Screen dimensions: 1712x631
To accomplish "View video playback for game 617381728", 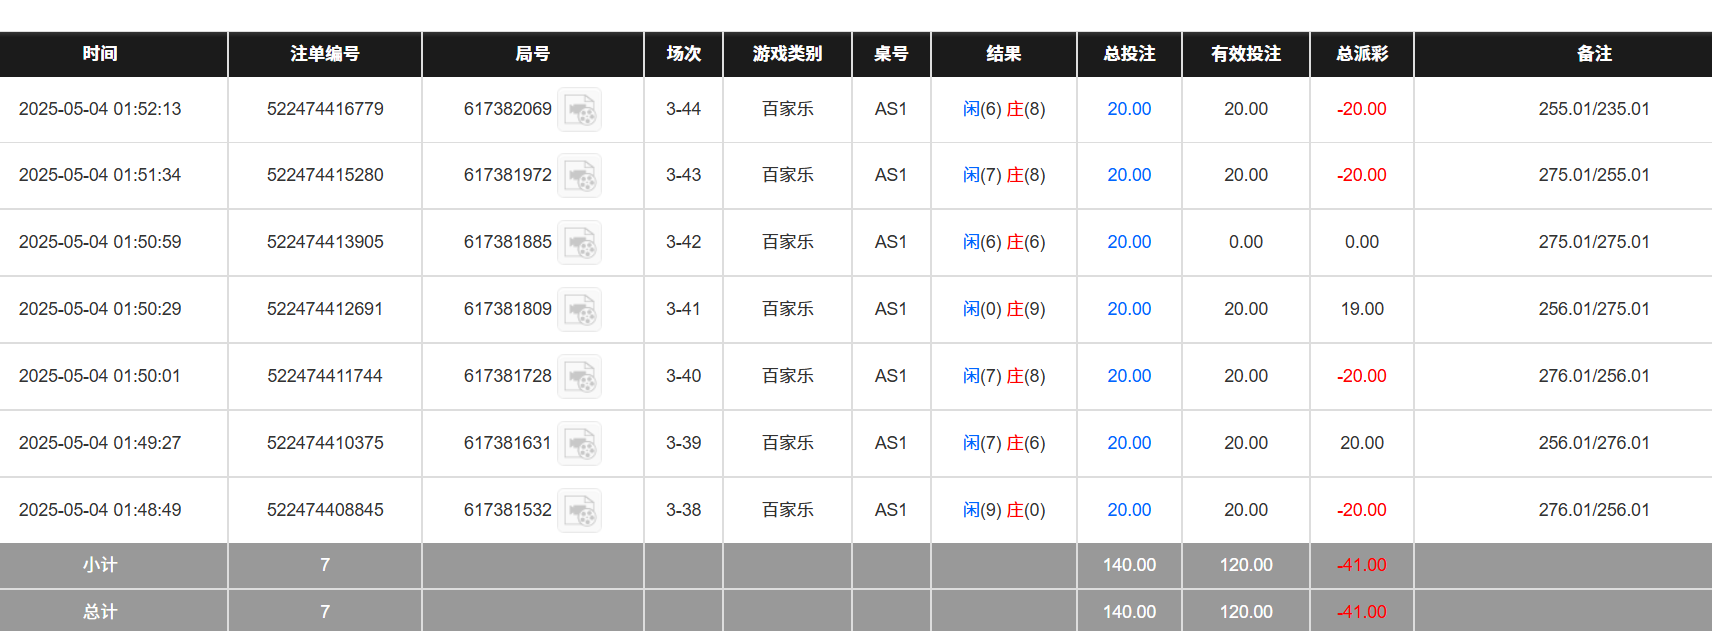I will (581, 376).
